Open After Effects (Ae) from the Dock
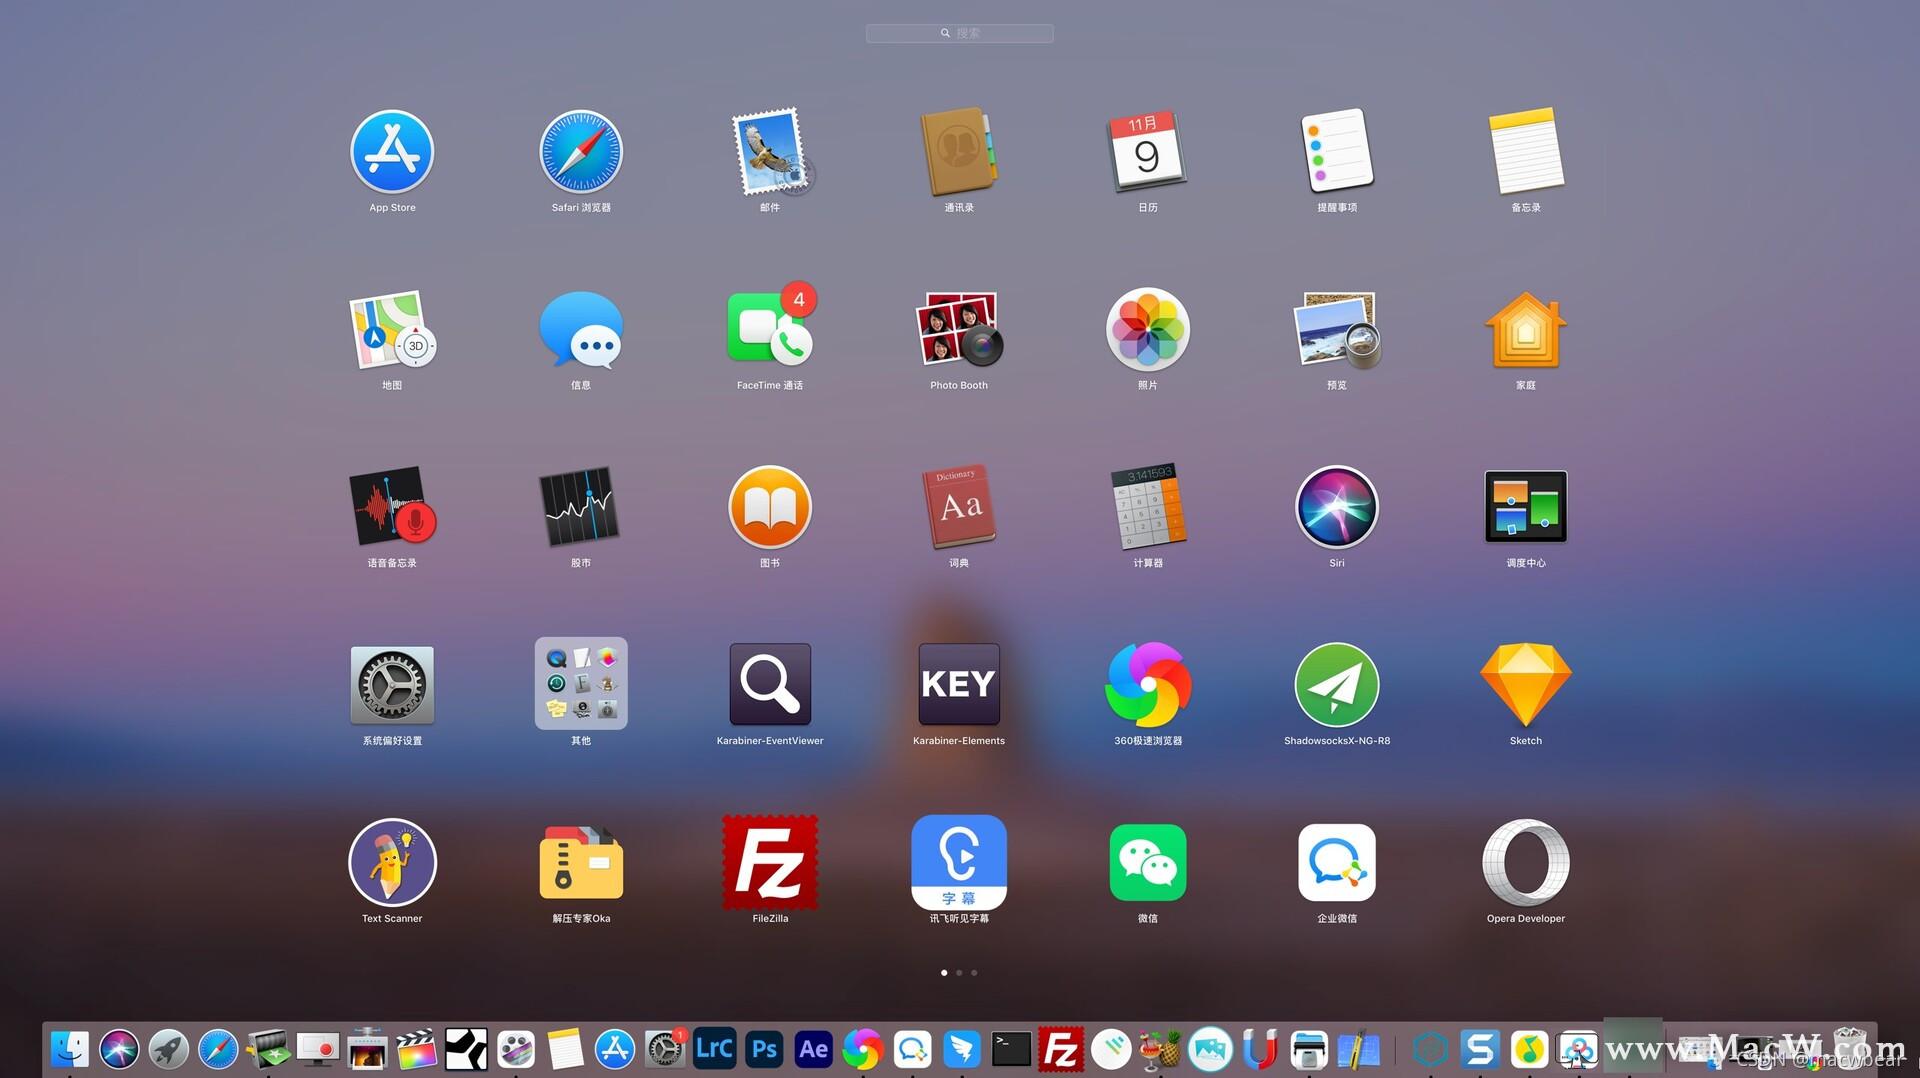The height and width of the screenshot is (1078, 1920). pos(813,1049)
